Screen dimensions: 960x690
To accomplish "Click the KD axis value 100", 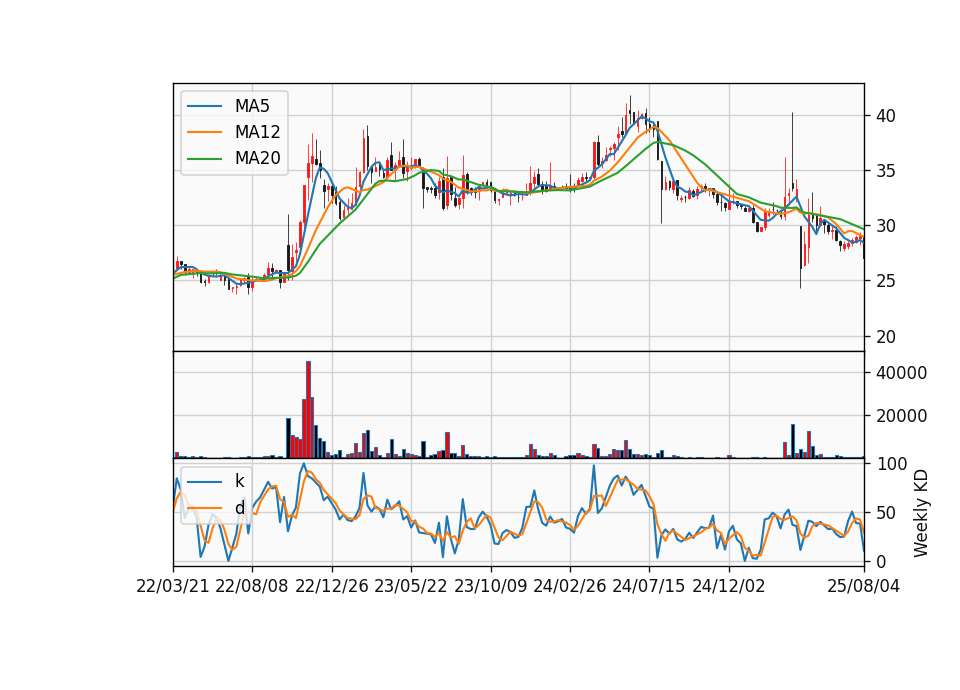I will tap(891, 464).
